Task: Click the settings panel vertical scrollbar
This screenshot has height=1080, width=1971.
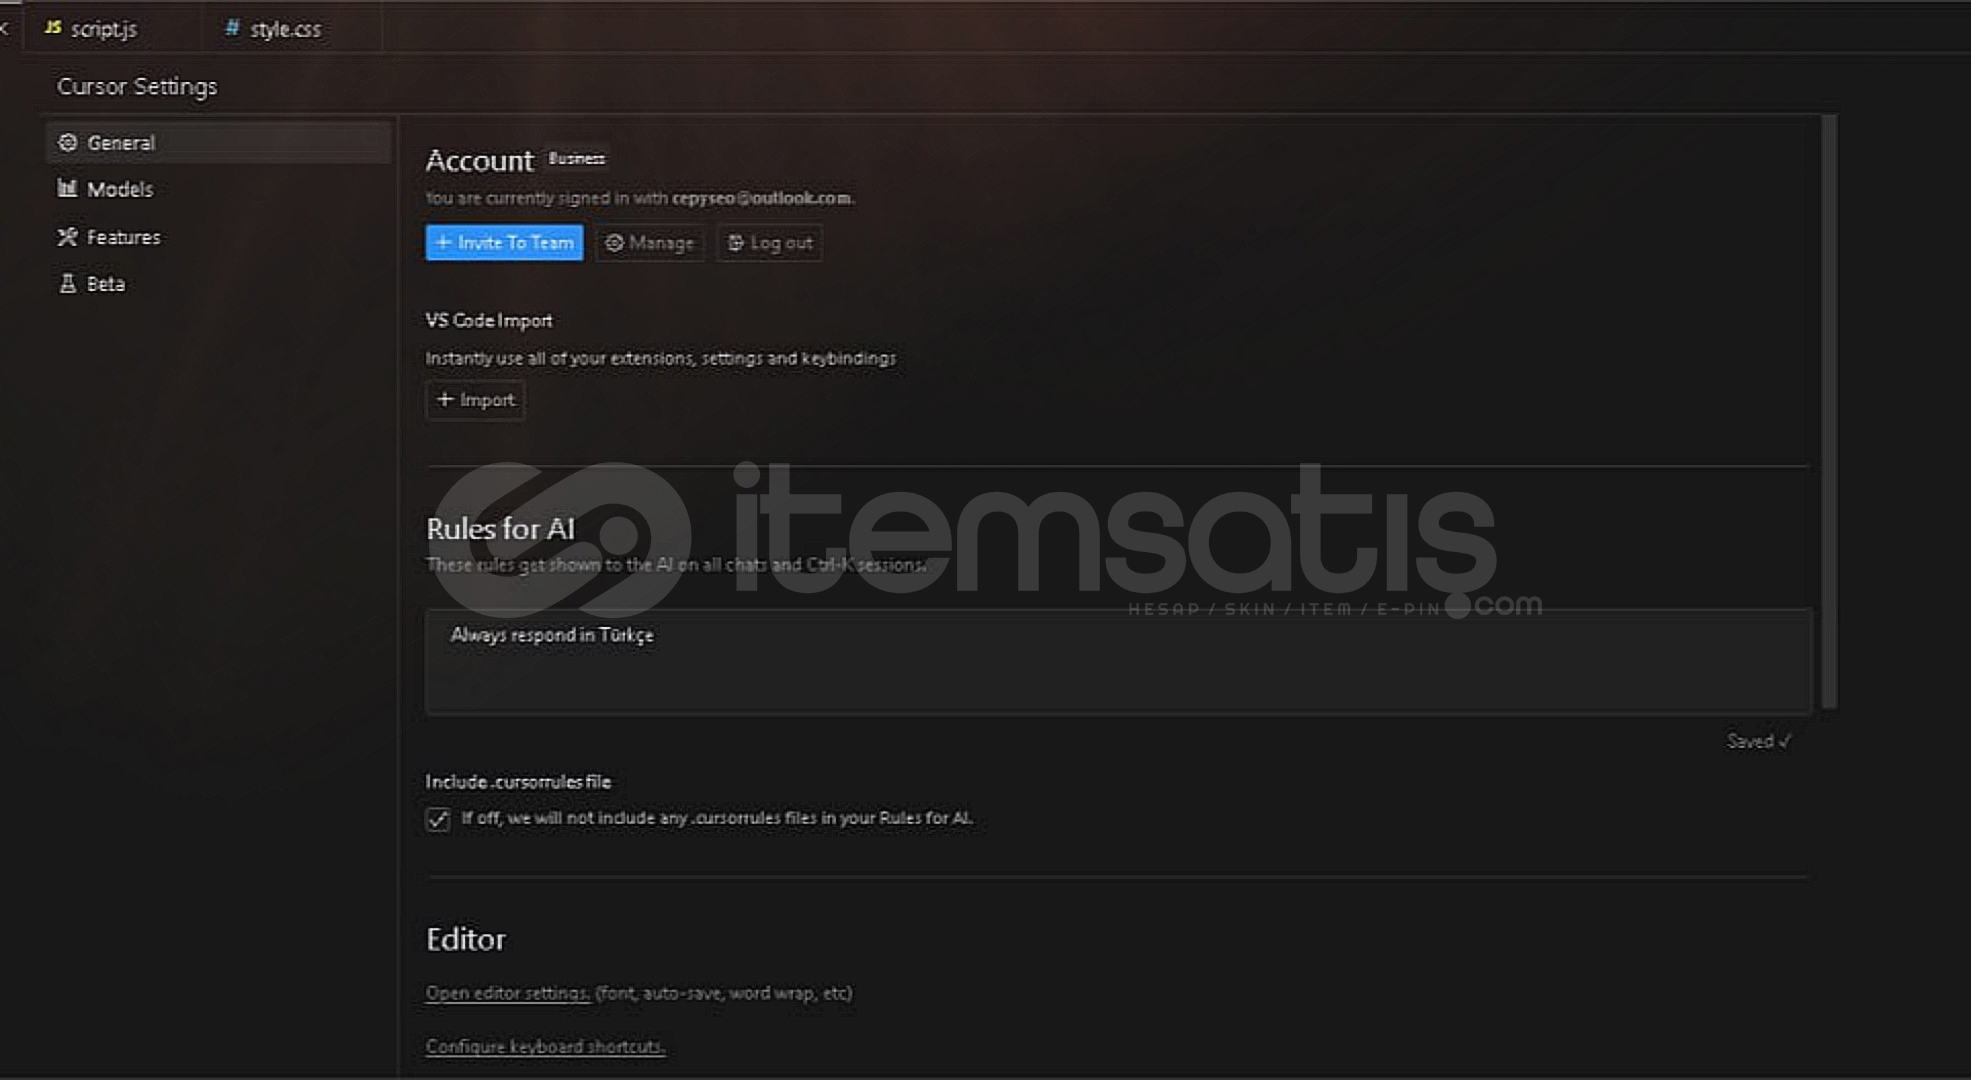Action: click(x=1829, y=410)
